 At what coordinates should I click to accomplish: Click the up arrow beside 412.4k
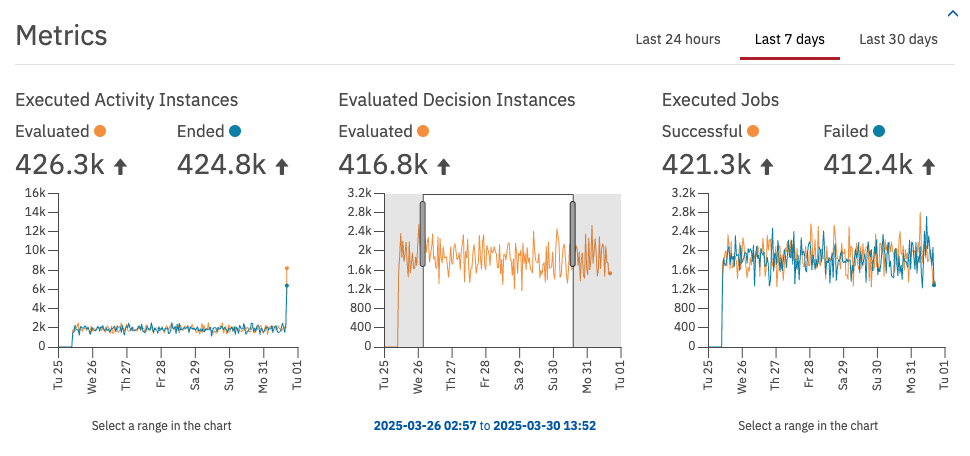[x=928, y=167]
